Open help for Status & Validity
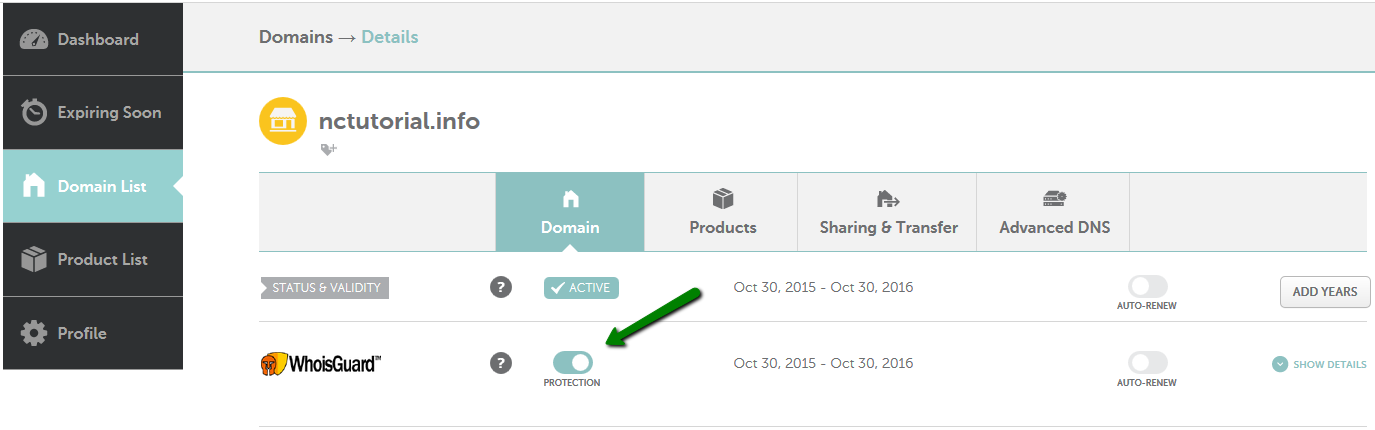 501,288
